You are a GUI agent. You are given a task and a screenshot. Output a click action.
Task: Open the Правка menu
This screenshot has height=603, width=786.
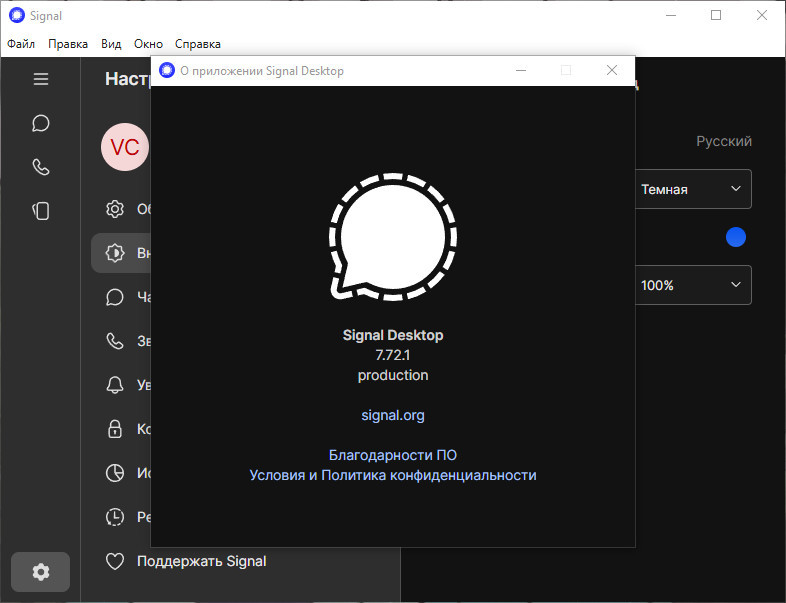click(x=68, y=44)
